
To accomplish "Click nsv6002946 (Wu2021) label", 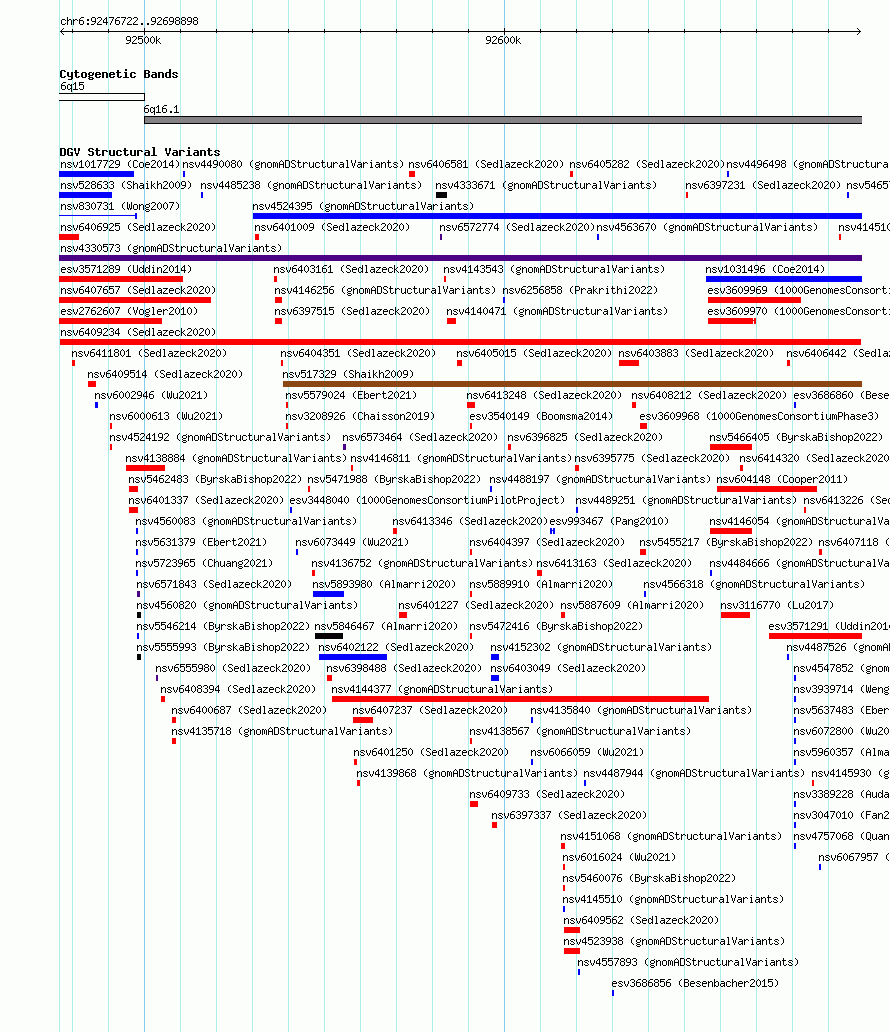I will (x=151, y=395).
